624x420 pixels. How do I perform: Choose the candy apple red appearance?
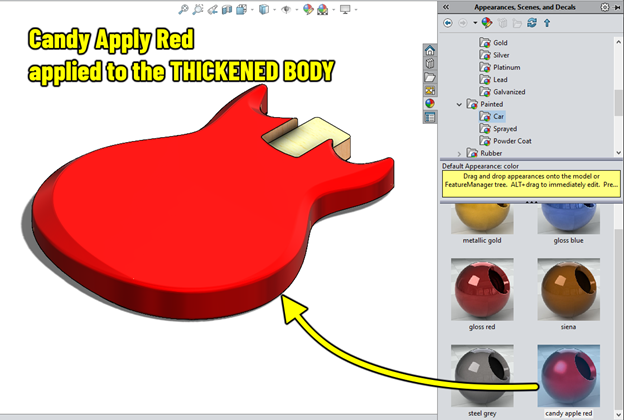coord(568,381)
